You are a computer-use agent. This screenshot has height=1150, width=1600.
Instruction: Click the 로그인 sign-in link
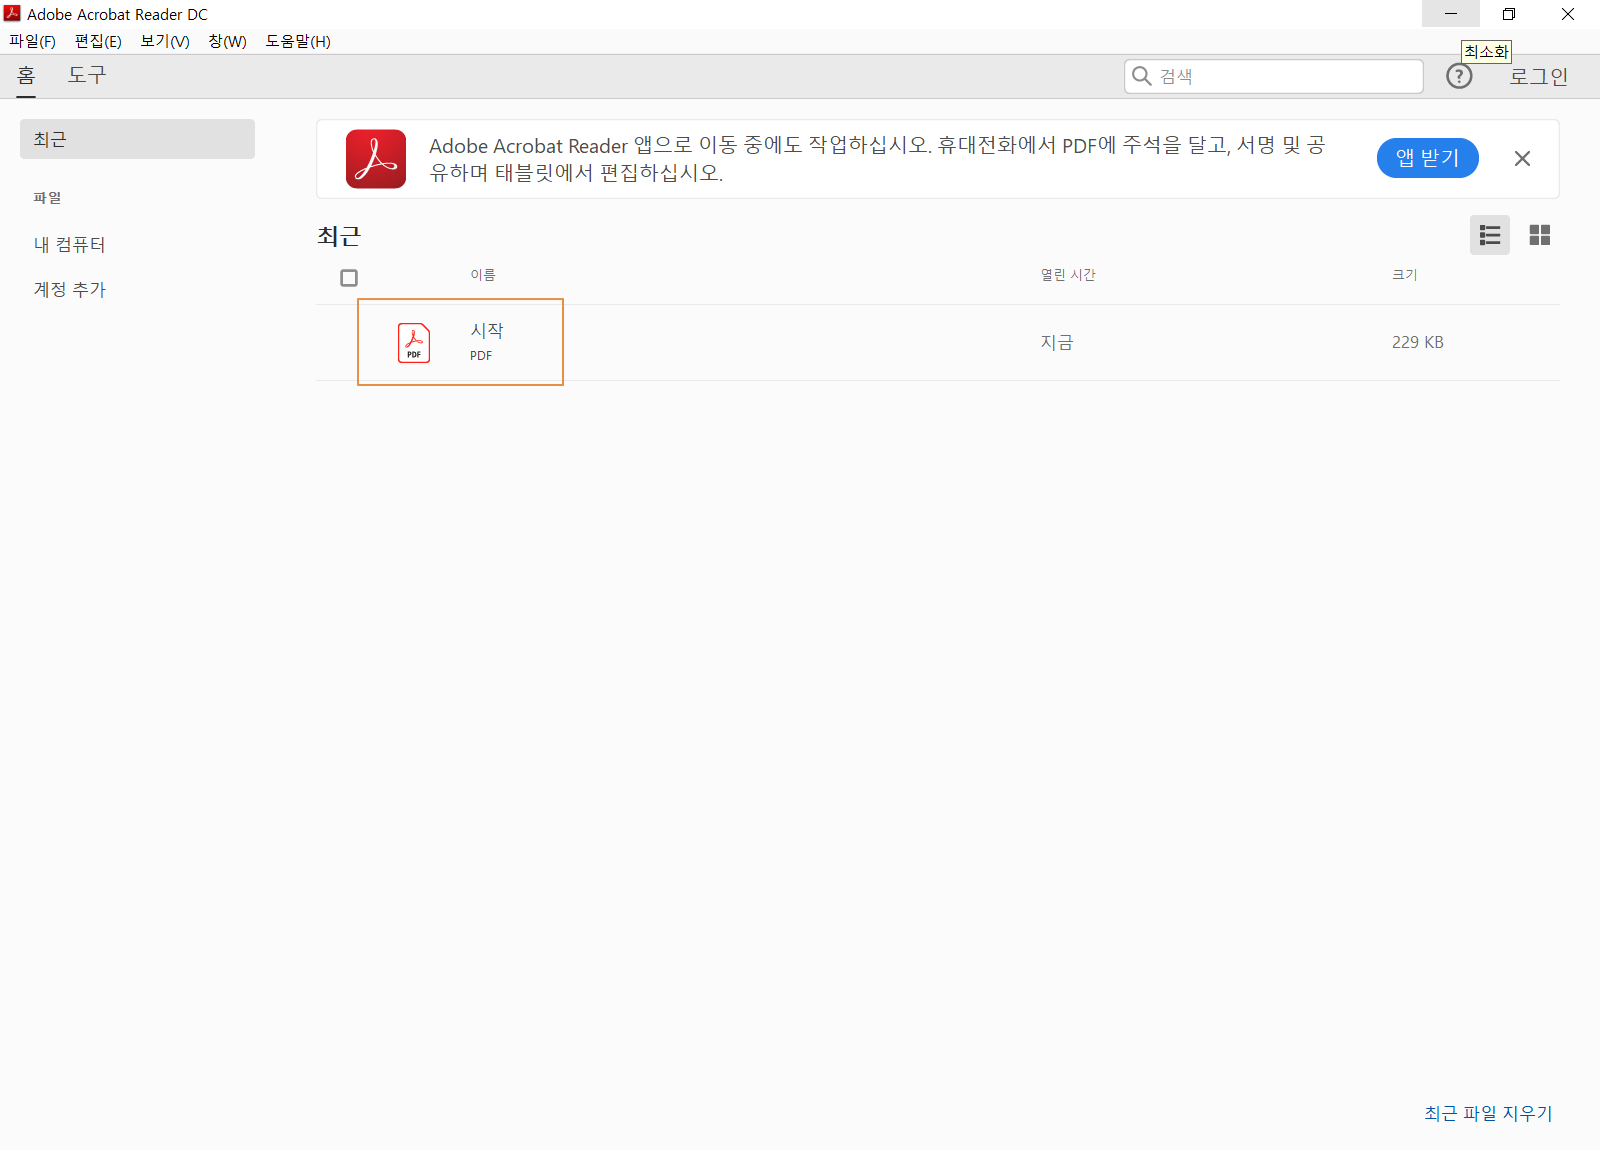[1538, 77]
